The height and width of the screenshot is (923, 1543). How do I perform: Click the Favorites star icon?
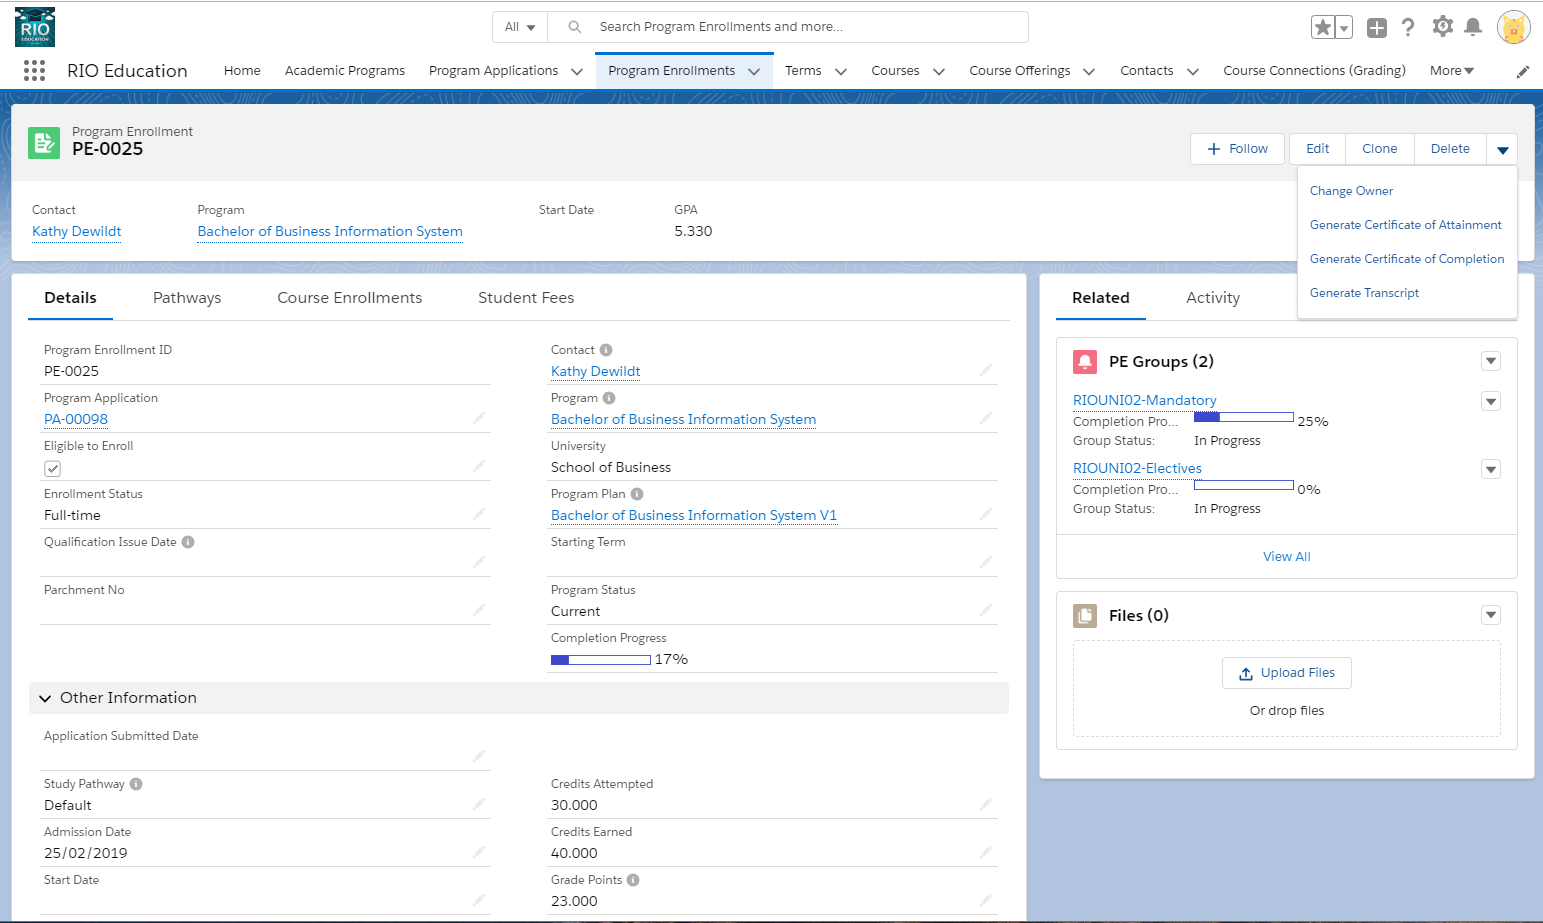point(1322,28)
